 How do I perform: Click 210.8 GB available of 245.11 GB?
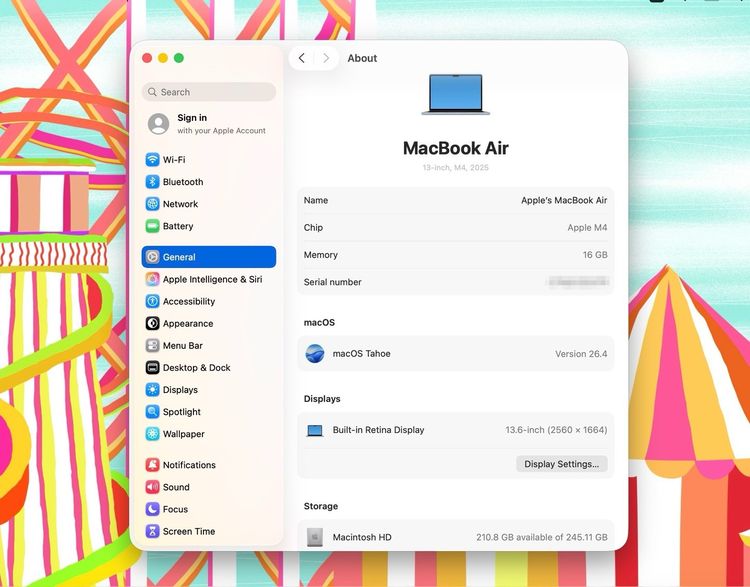tap(542, 537)
